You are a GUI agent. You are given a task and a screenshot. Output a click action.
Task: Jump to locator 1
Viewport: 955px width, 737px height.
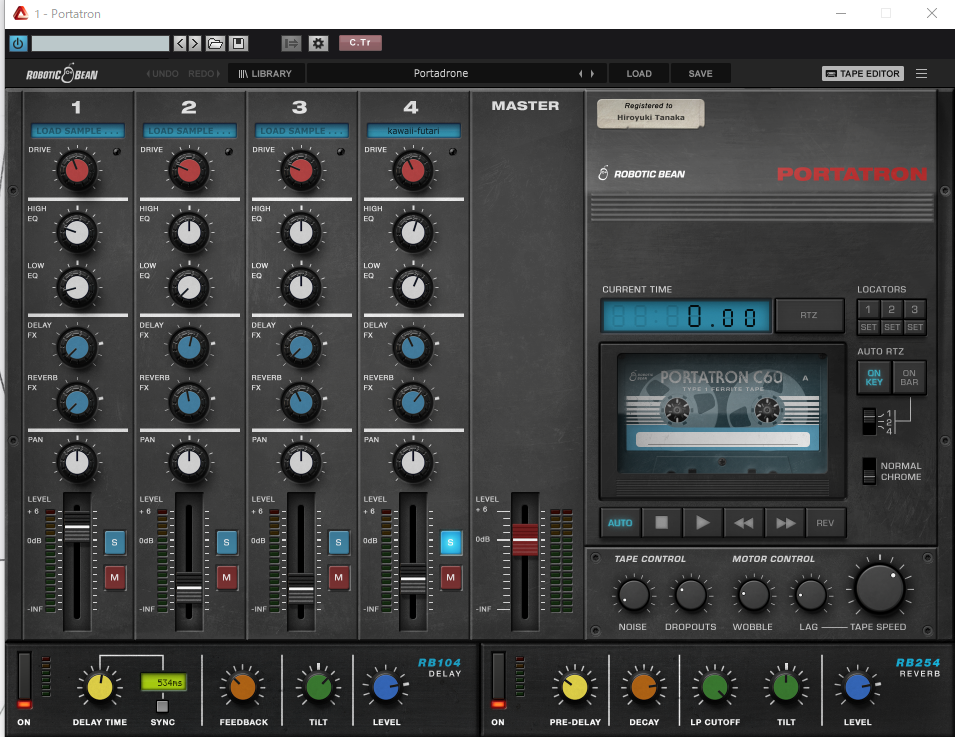(869, 309)
